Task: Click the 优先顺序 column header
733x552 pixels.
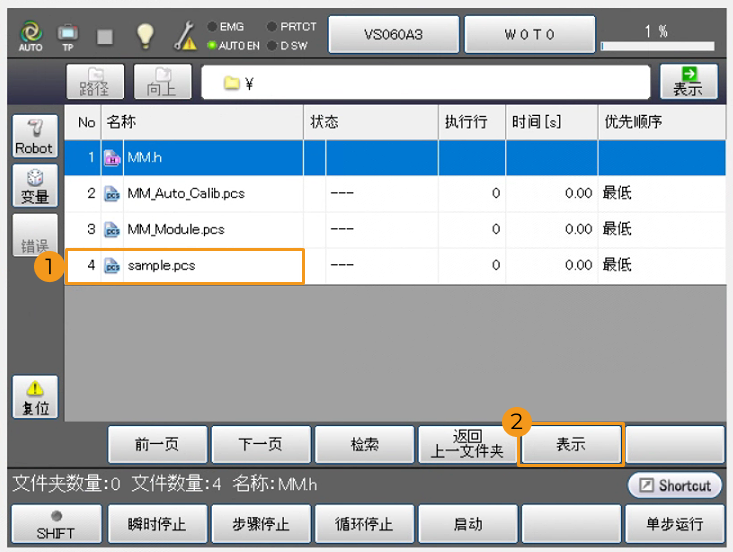Action: 662,122
